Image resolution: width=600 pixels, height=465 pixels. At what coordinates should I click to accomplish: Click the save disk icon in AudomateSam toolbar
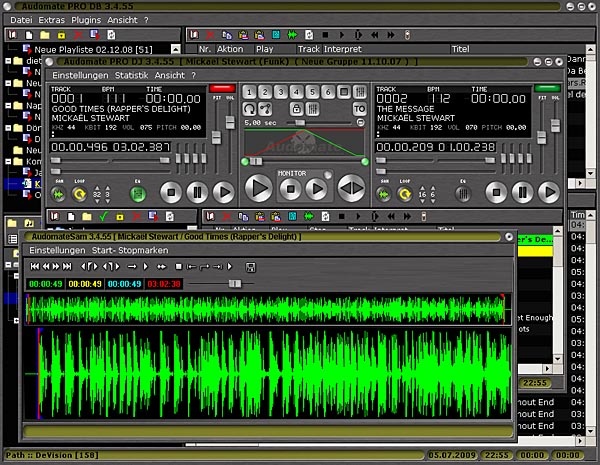[x=251, y=267]
